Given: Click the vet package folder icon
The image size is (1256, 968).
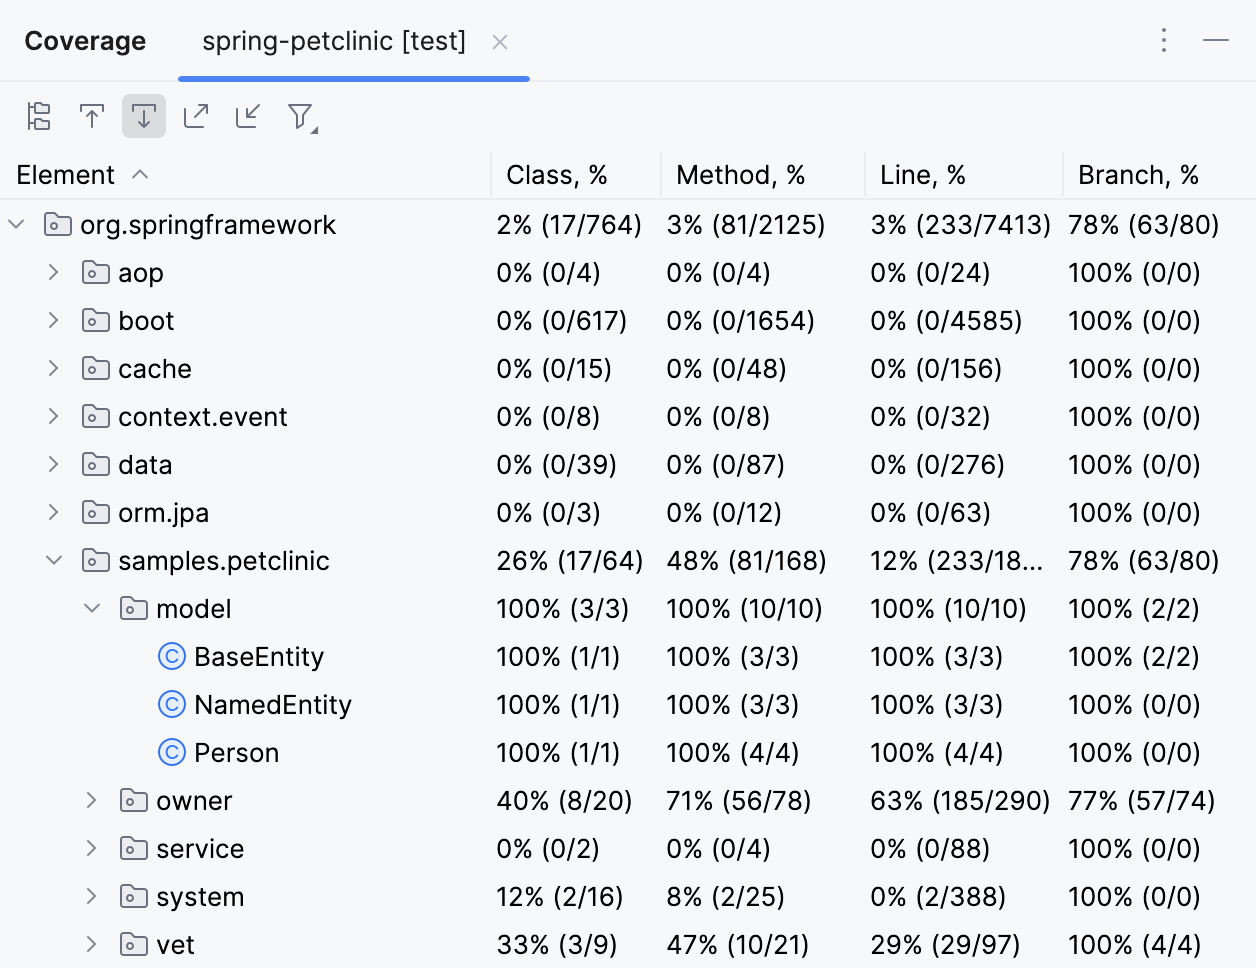Looking at the screenshot, I should point(133,944).
